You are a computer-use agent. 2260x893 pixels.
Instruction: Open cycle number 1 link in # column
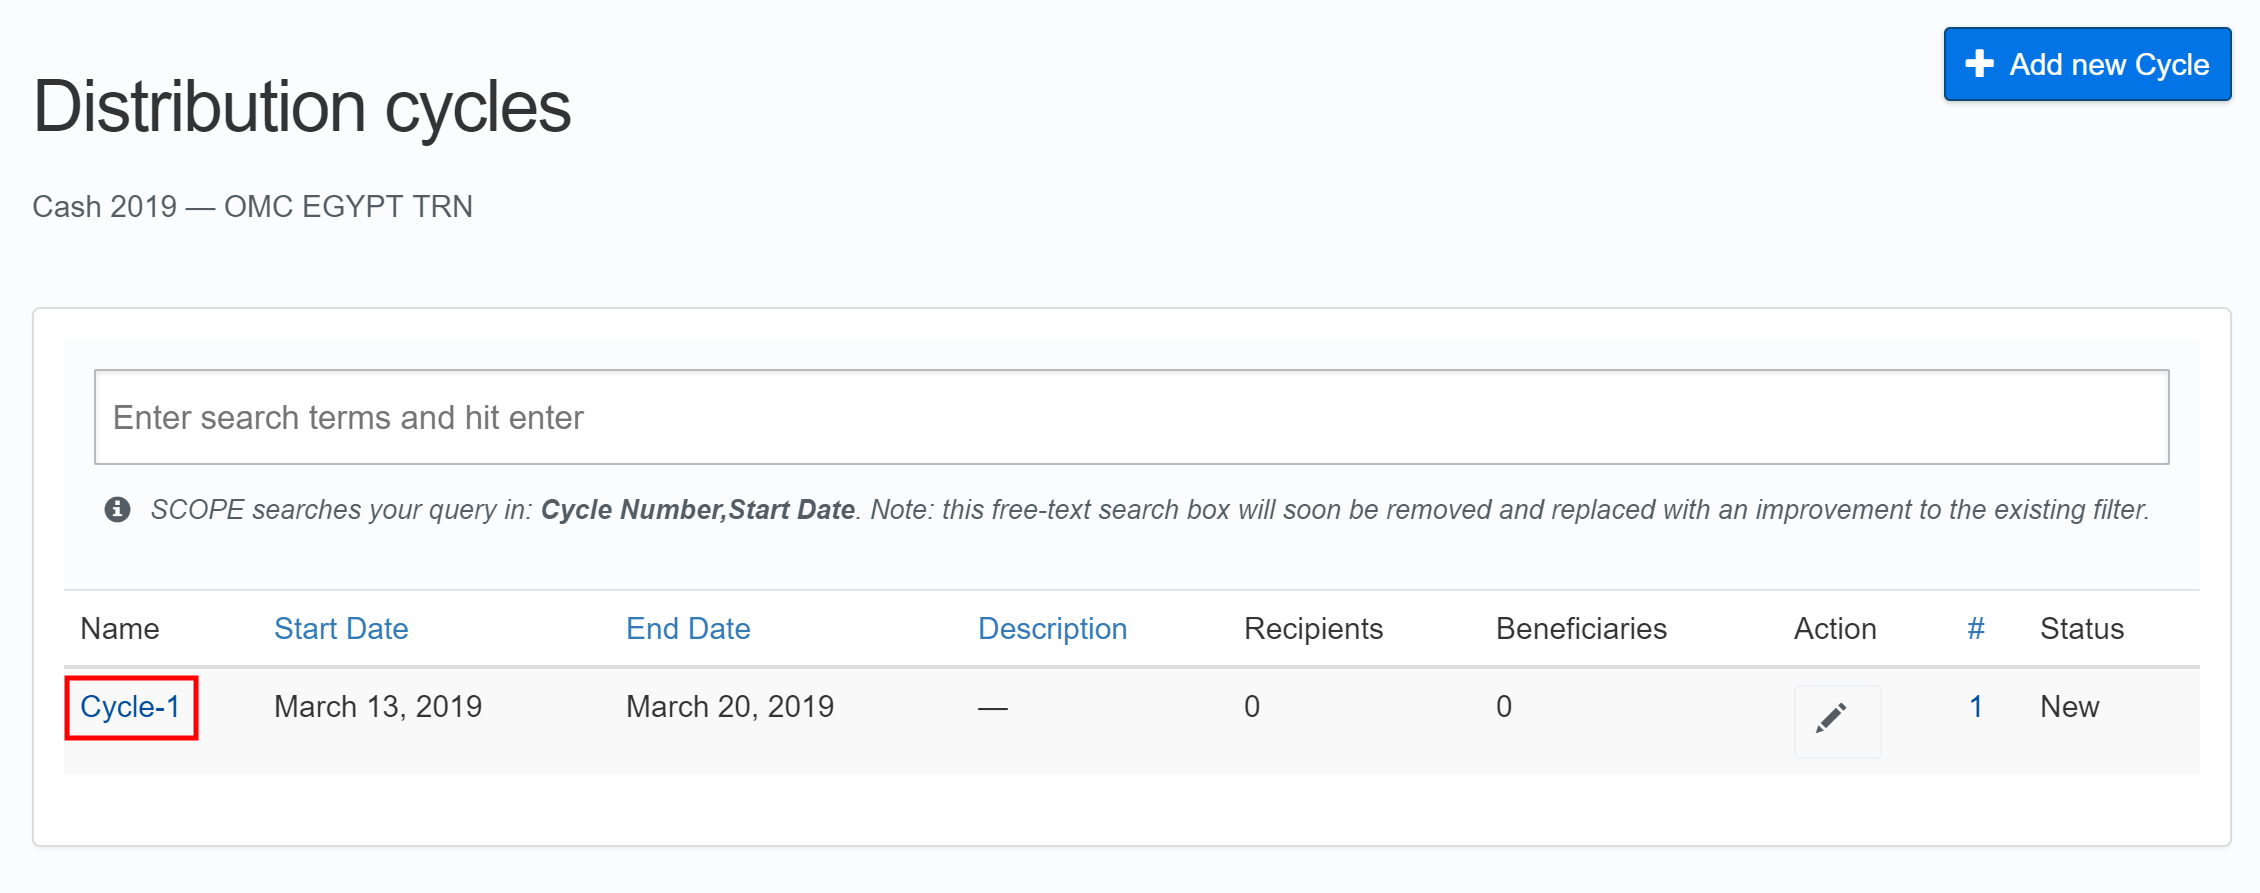tap(1975, 707)
